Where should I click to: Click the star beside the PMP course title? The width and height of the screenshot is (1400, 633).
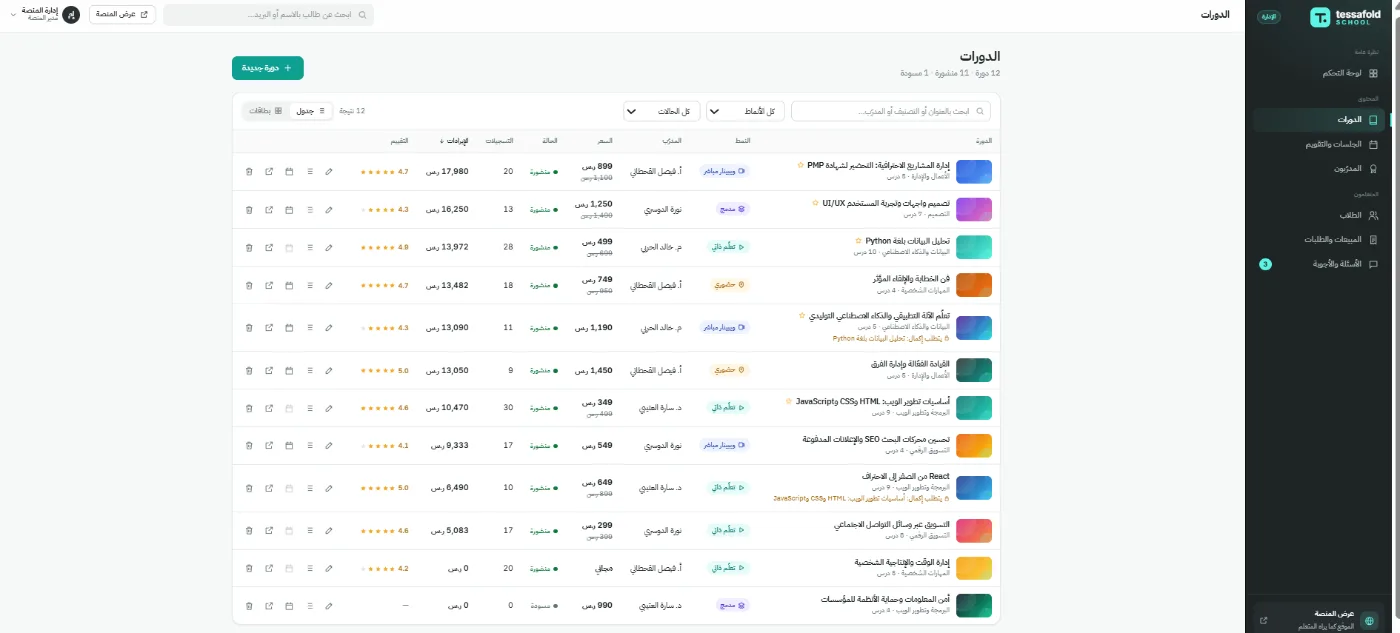click(x=801, y=165)
